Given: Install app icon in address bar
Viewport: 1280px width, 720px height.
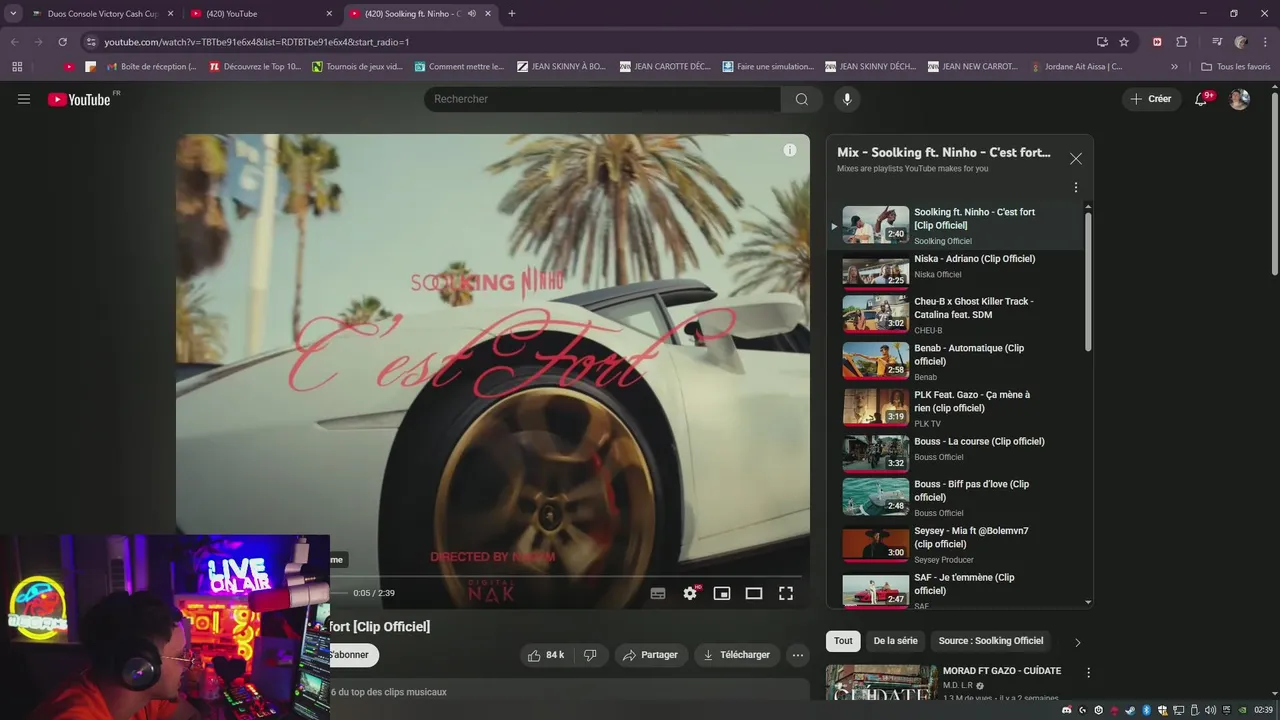Looking at the screenshot, I should (1102, 42).
